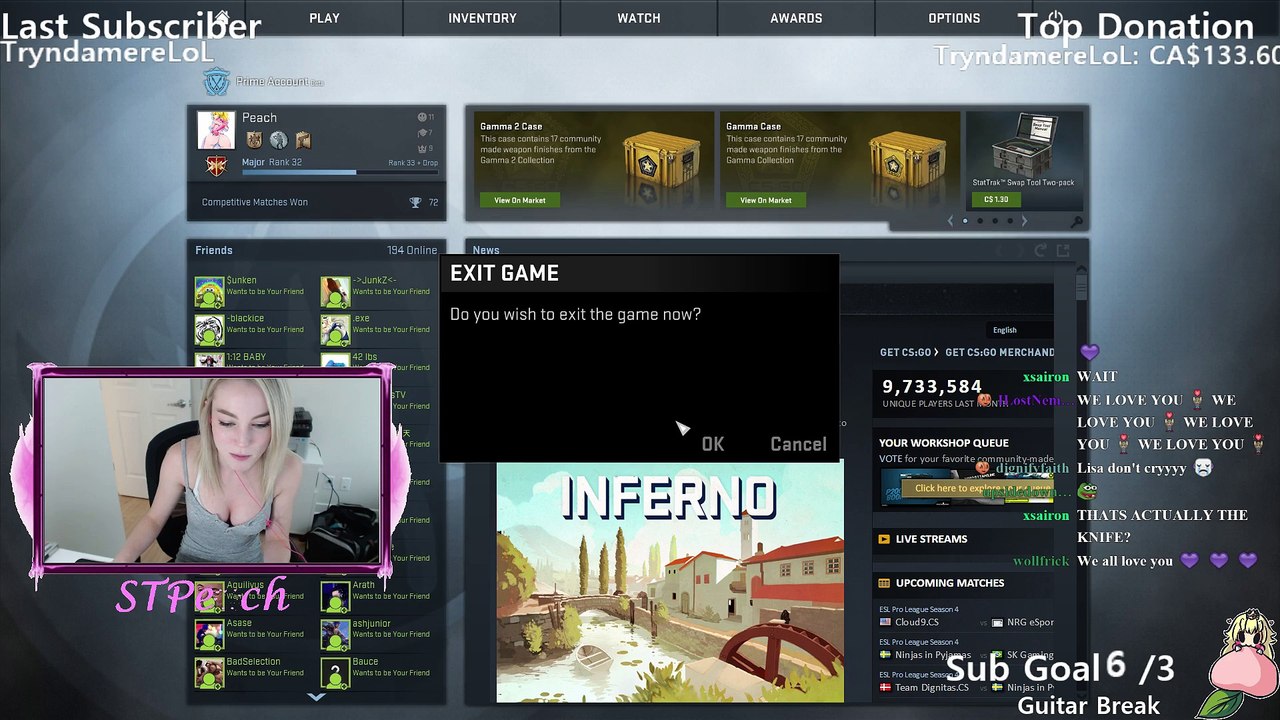1280x720 pixels.
Task: Click the Inferno news image
Action: coord(670,582)
